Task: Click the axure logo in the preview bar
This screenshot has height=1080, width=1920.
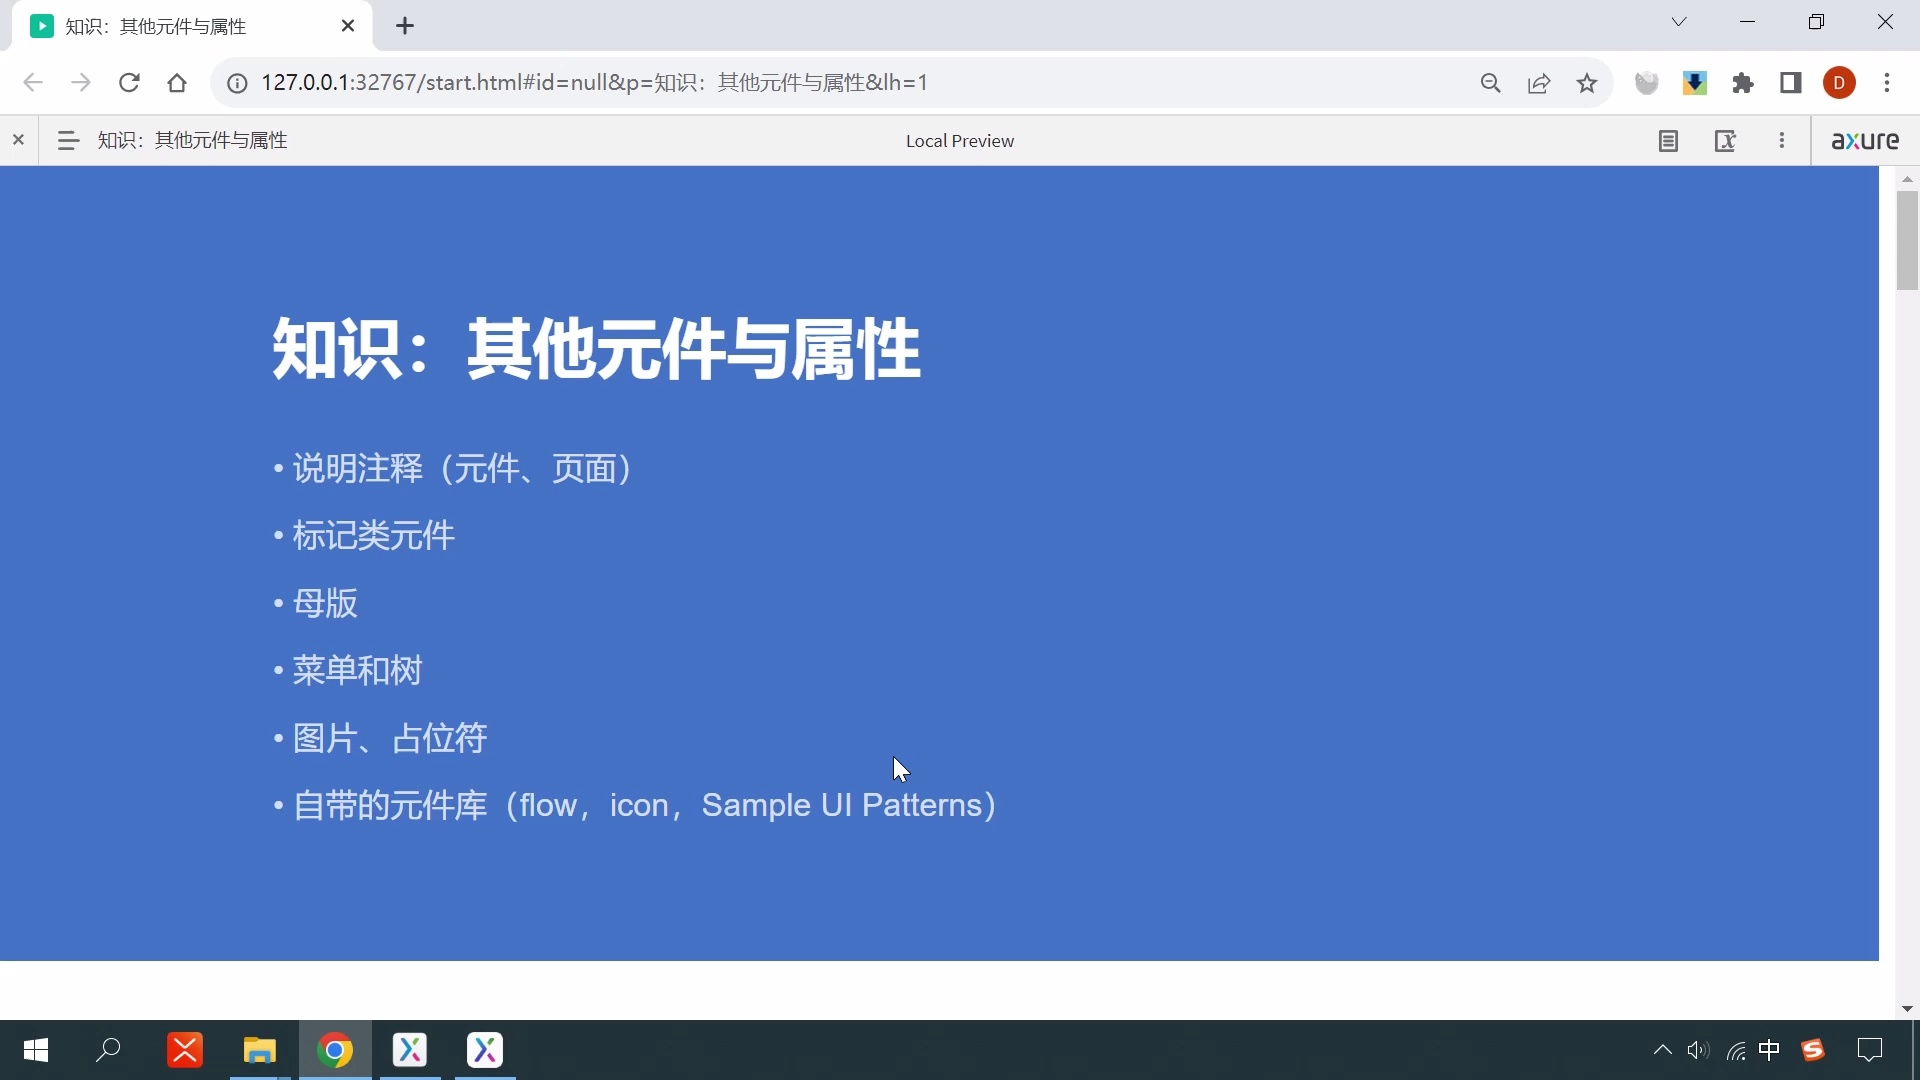Action: [x=1865, y=140]
